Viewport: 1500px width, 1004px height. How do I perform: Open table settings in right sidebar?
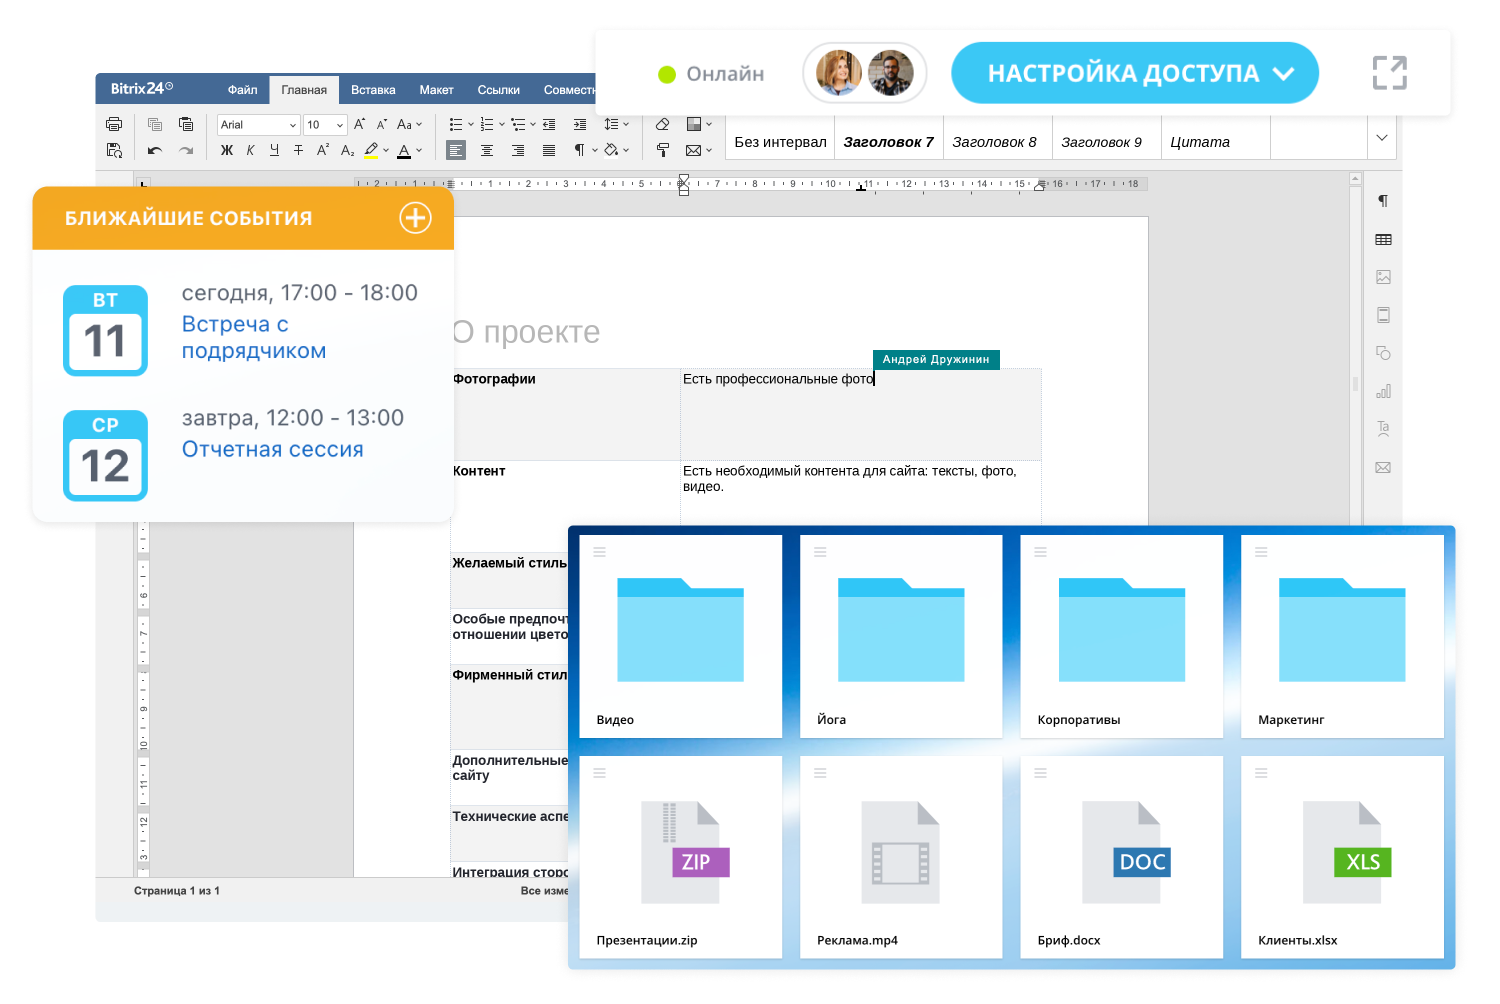[1383, 240]
